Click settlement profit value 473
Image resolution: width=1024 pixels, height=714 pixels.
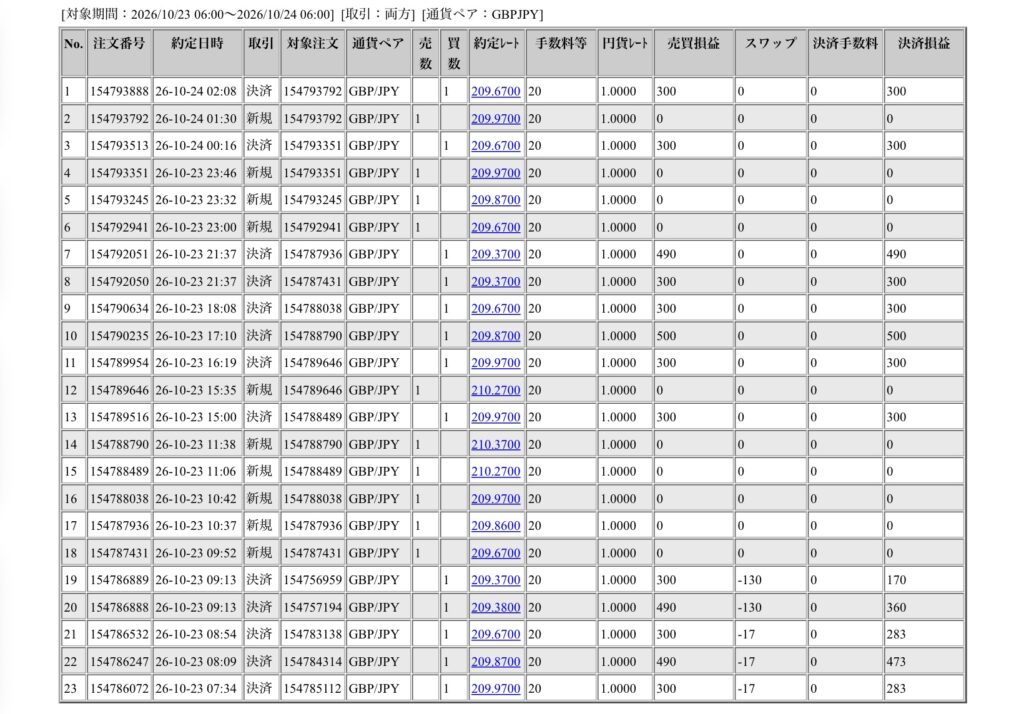click(x=896, y=661)
